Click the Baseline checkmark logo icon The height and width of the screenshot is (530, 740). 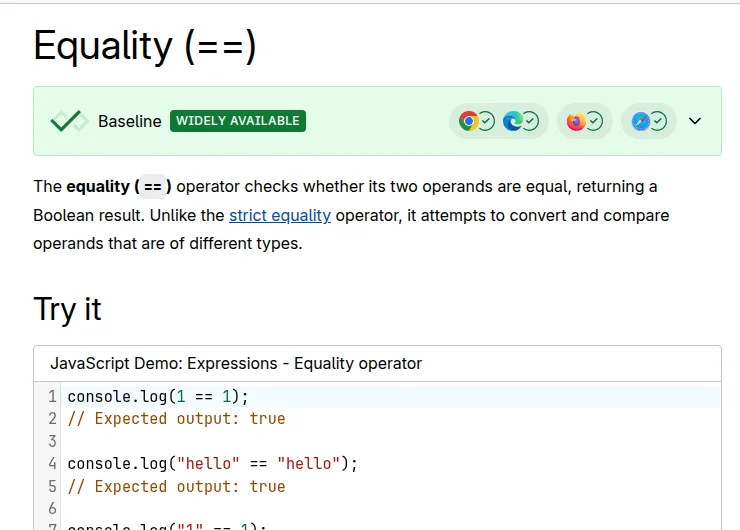(69, 121)
